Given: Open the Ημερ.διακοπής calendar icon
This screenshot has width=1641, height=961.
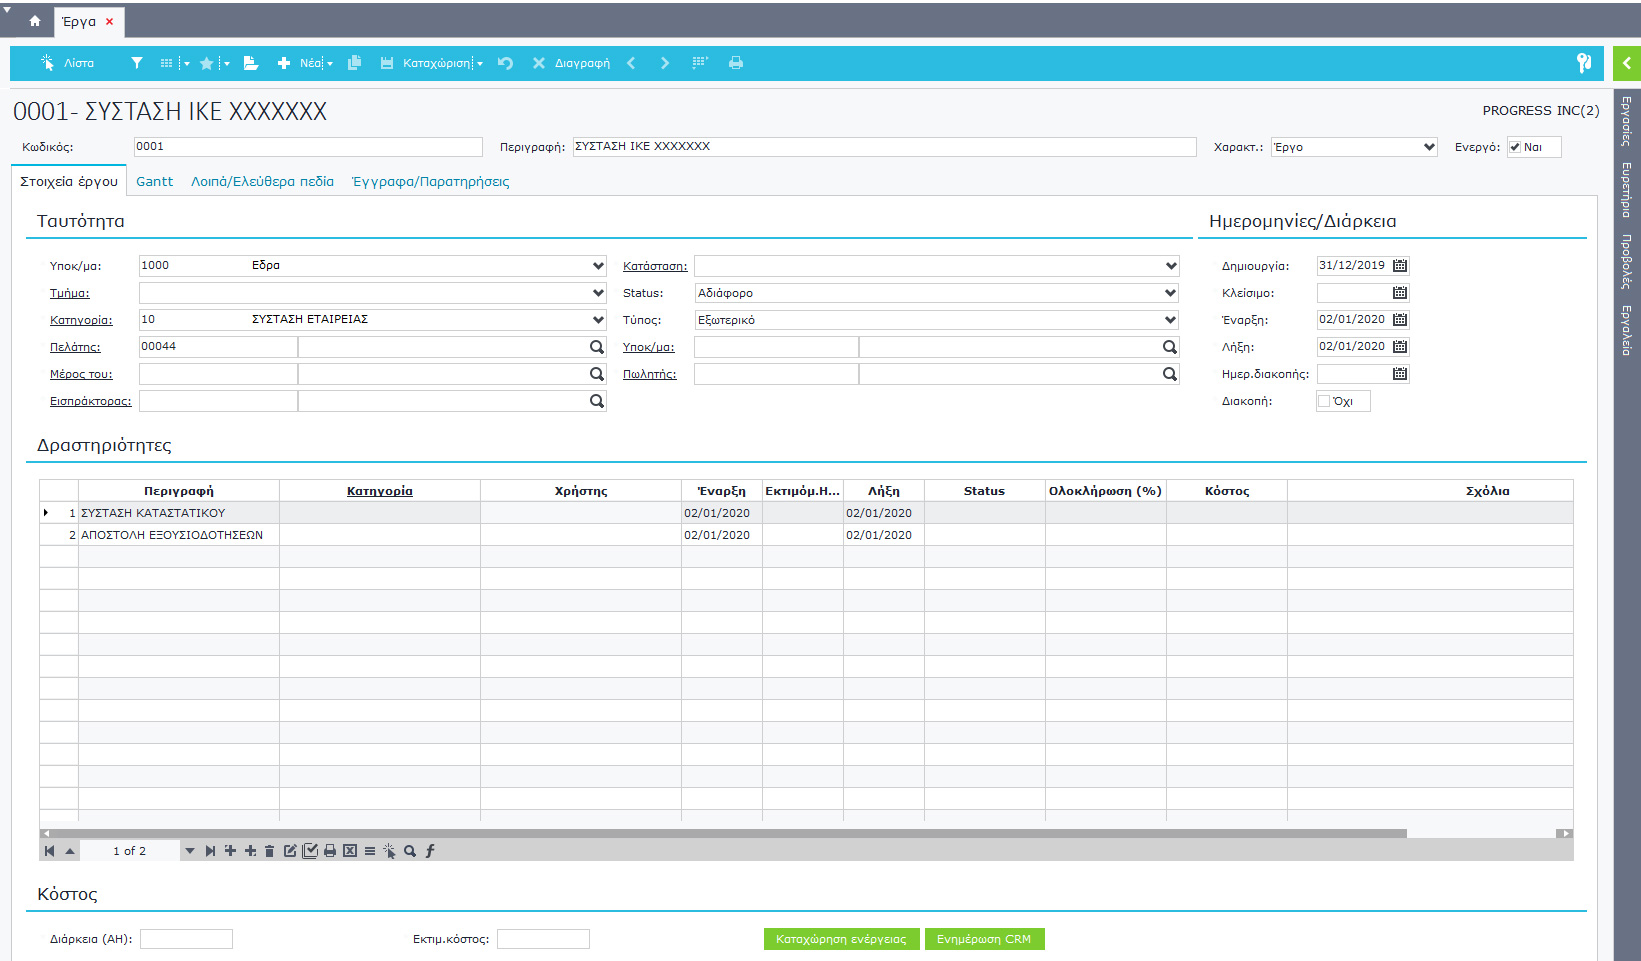Looking at the screenshot, I should [1400, 374].
